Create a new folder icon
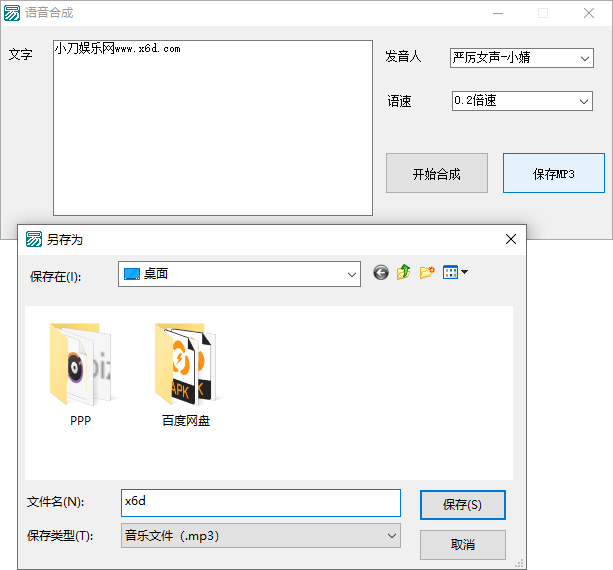The height and width of the screenshot is (570, 613). point(427,272)
